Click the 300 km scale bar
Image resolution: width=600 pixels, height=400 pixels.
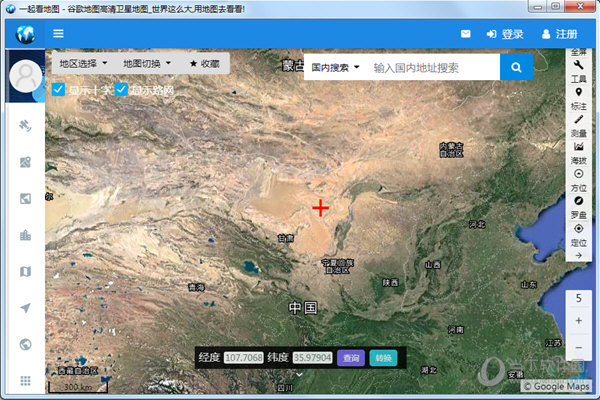click(x=78, y=387)
